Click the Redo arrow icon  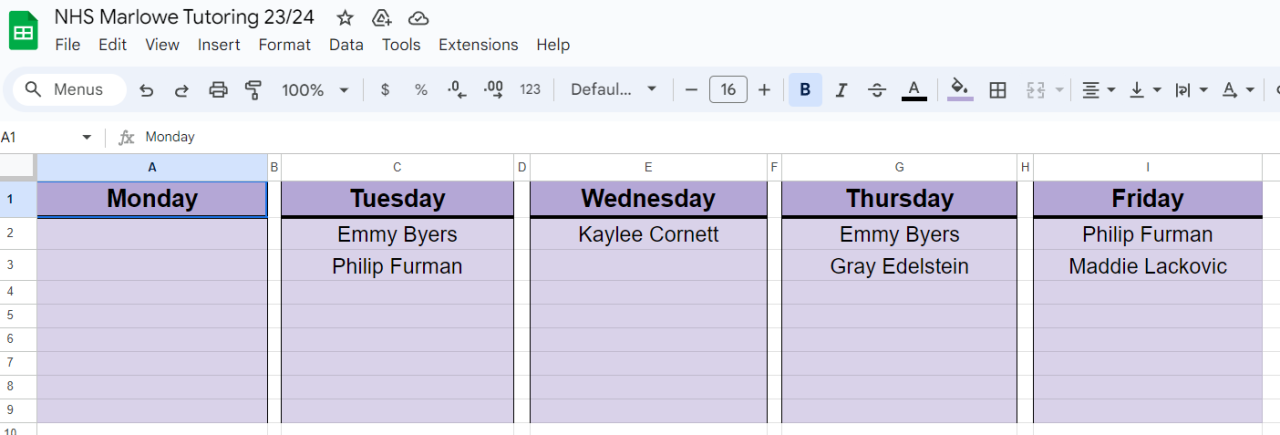(x=182, y=90)
